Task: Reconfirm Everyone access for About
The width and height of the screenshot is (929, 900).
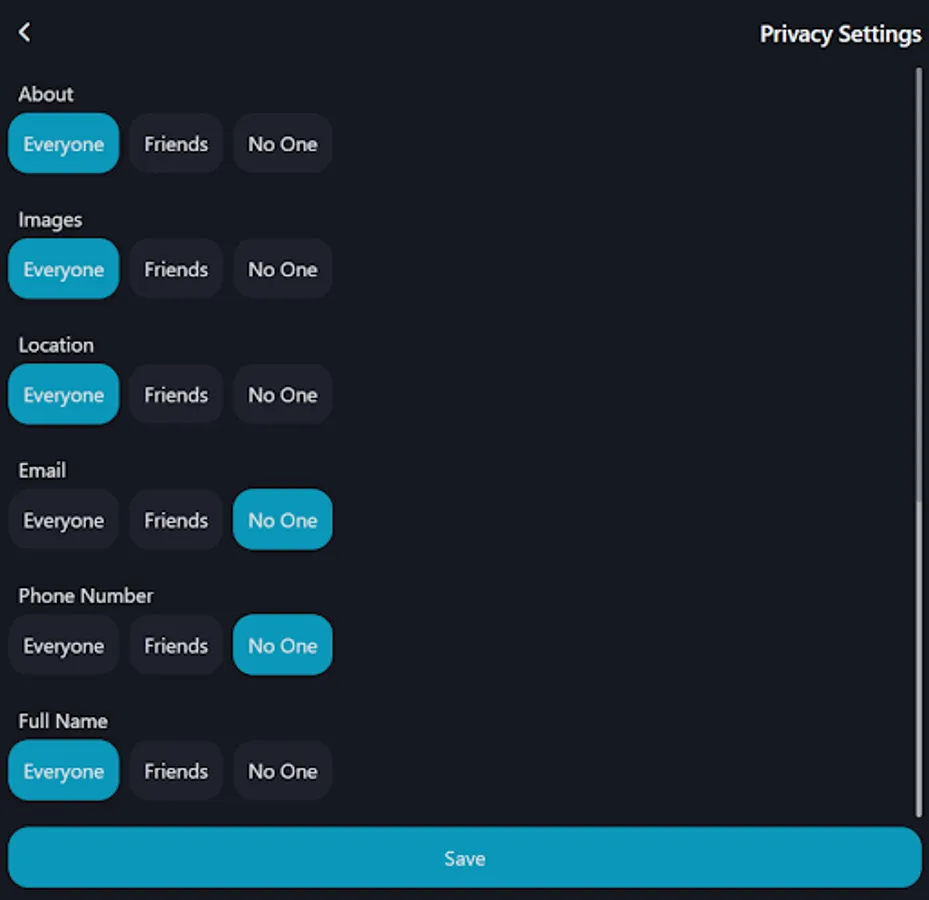Action: tap(63, 143)
